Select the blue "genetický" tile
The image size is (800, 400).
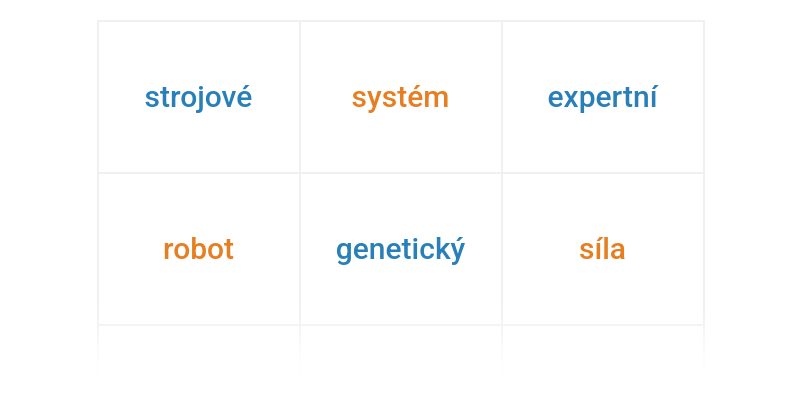tap(400, 249)
